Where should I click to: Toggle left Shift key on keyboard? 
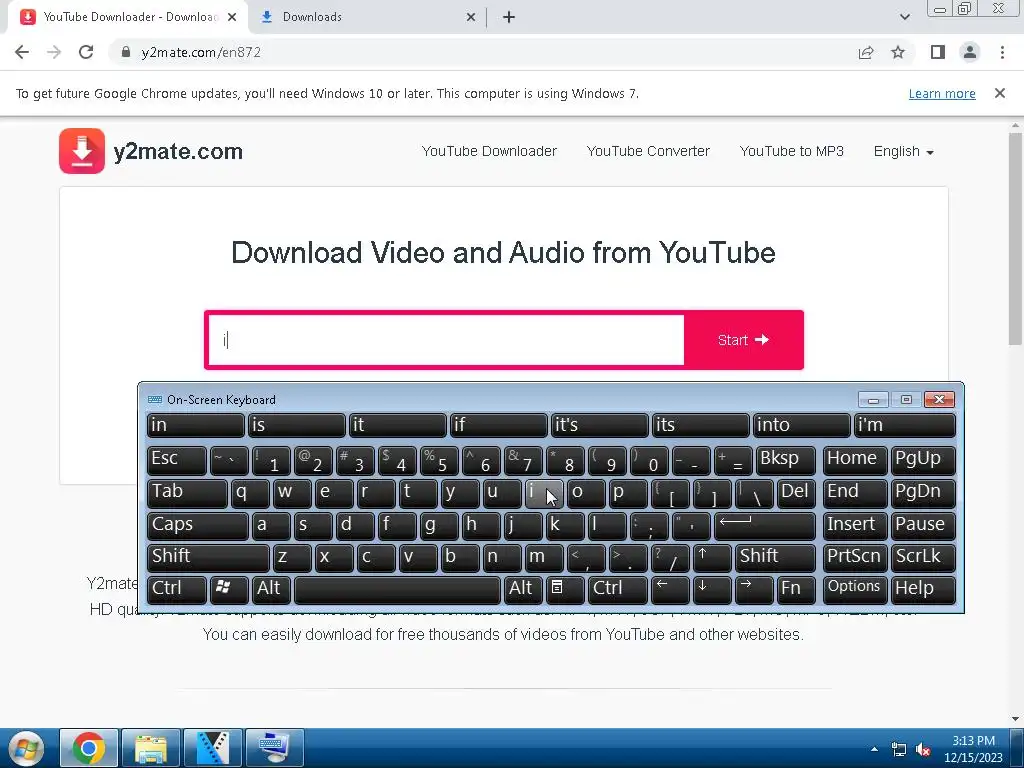(208, 557)
